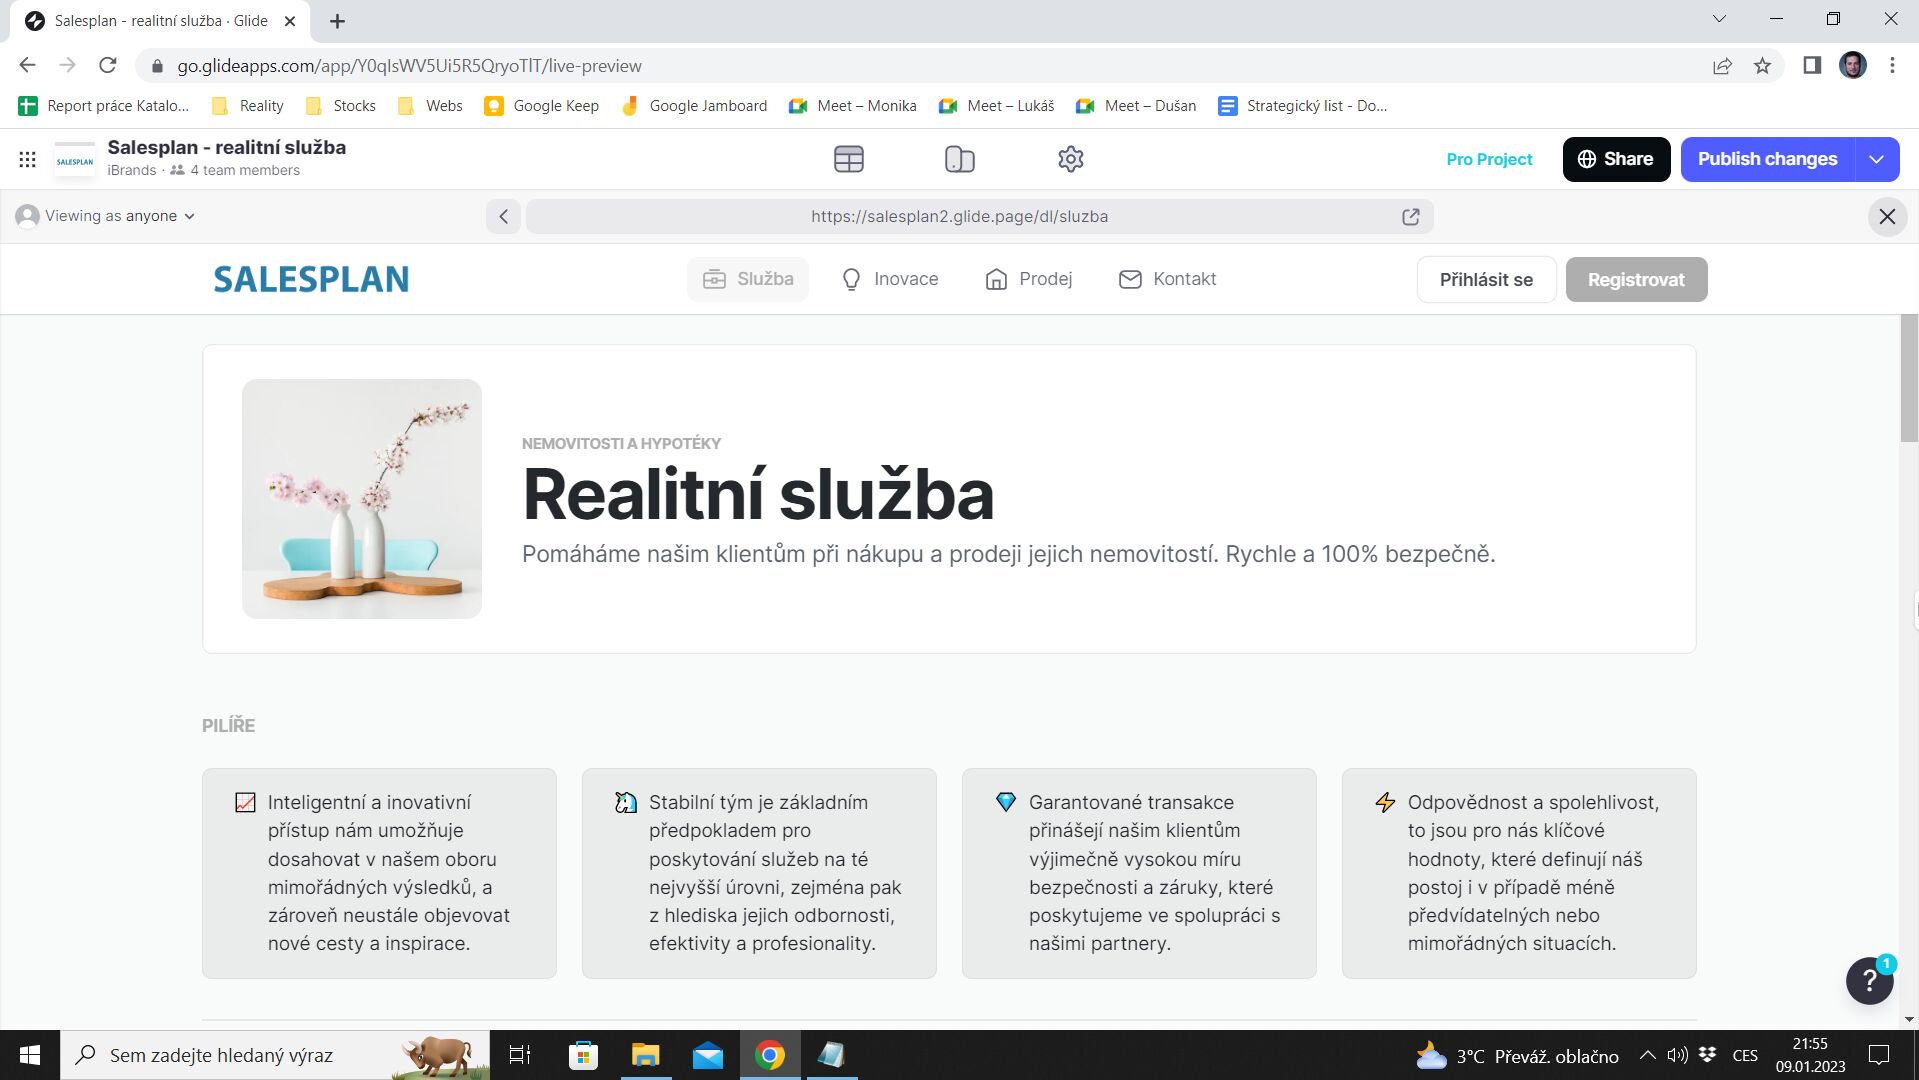Open the Data editor table icon

pyautogui.click(x=849, y=159)
